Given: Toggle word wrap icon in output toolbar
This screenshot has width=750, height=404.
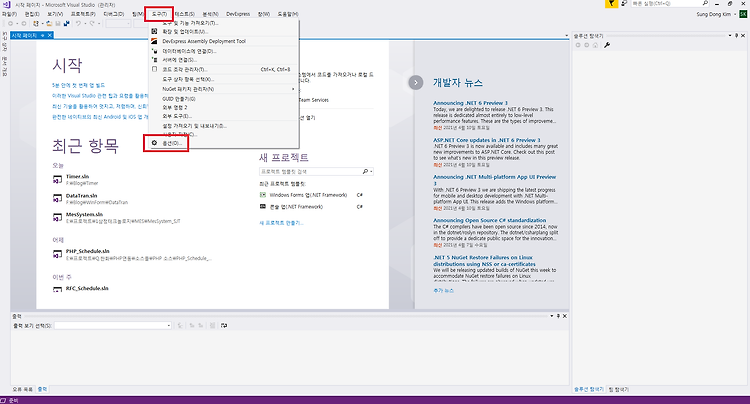Looking at the screenshot, I should (224, 326).
